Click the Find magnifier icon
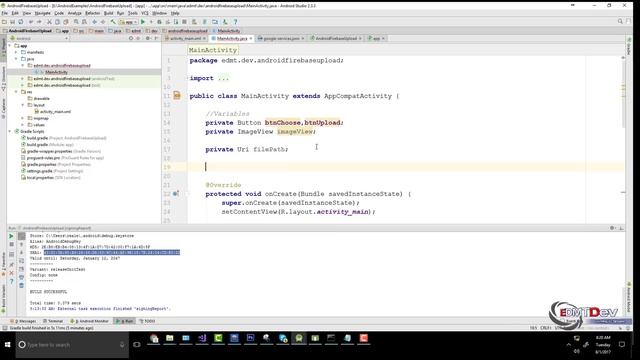This screenshot has width=640, height=360. point(76,22)
